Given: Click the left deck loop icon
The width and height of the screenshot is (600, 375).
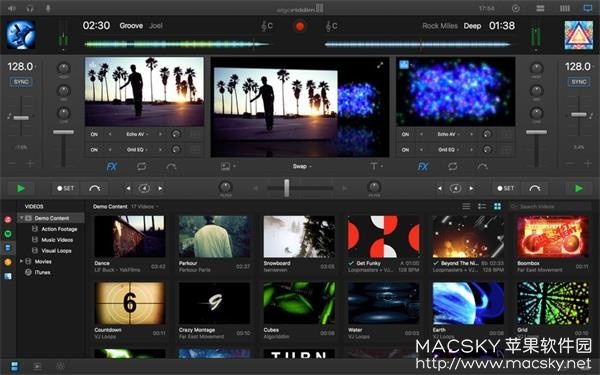Looking at the screenshot, I should [x=142, y=166].
